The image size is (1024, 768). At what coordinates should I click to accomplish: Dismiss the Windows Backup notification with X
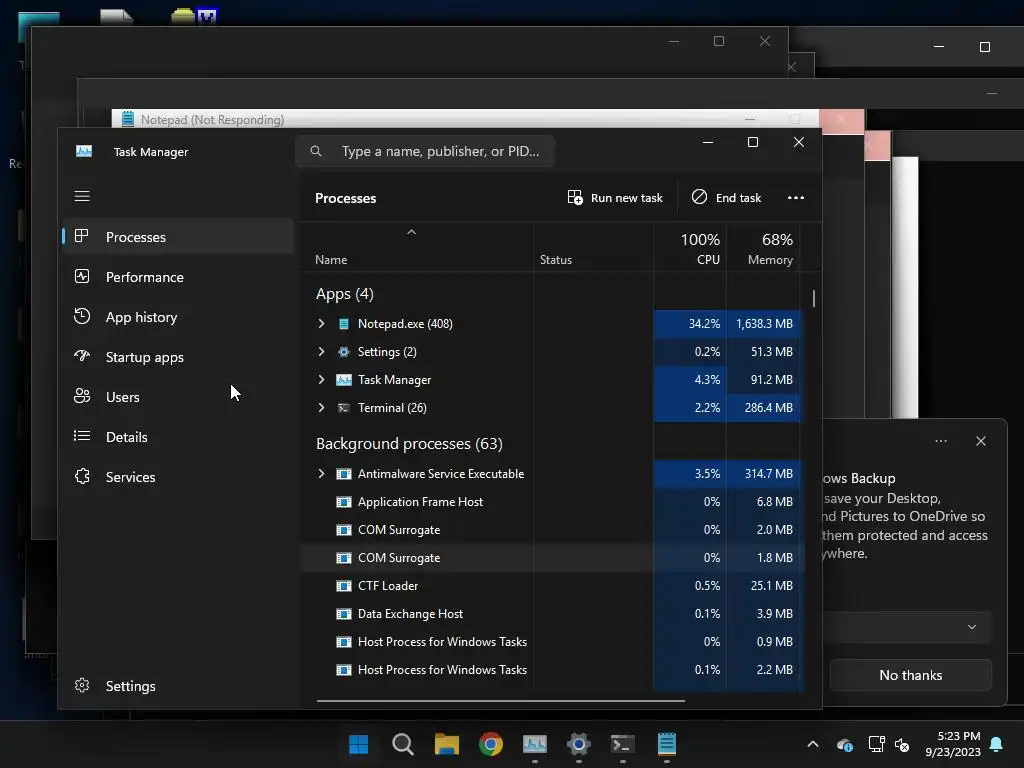(981, 441)
